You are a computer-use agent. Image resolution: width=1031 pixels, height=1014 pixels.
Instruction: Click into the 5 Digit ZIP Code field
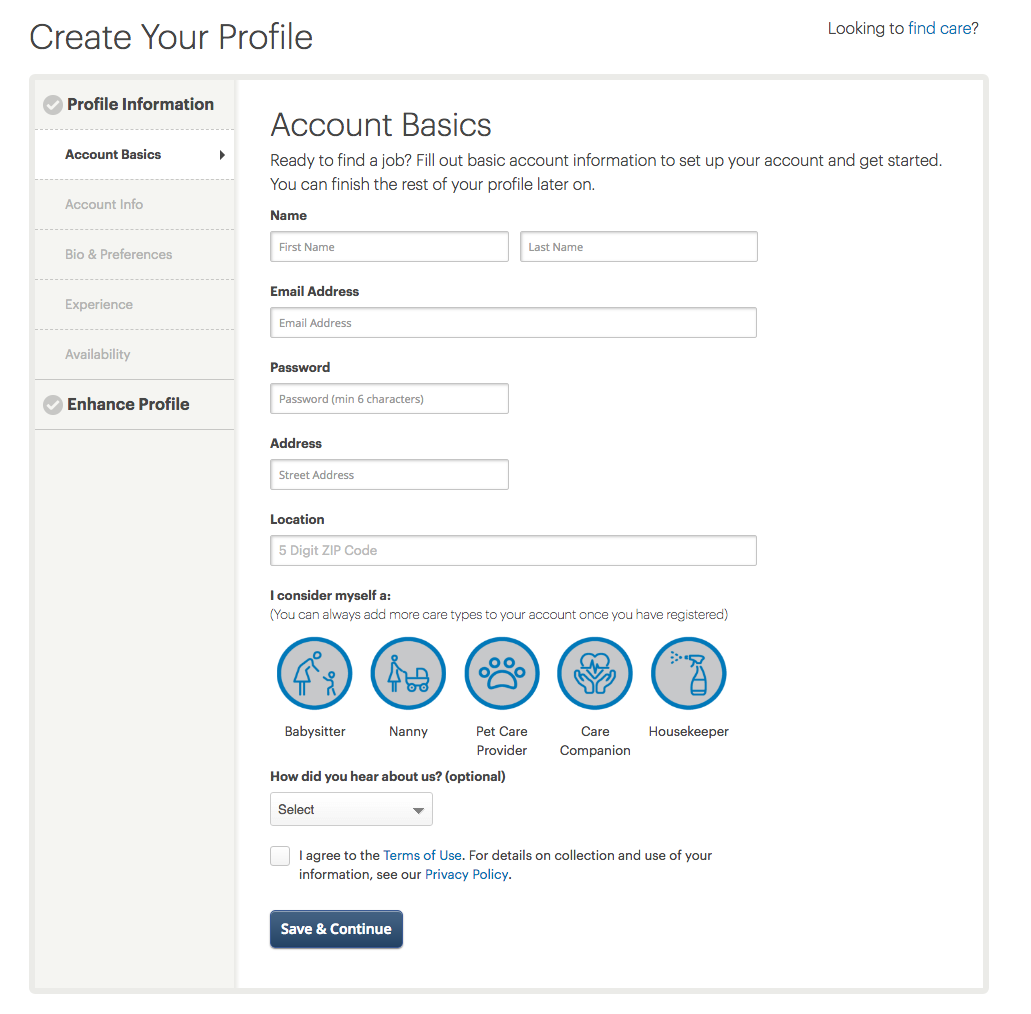point(513,551)
